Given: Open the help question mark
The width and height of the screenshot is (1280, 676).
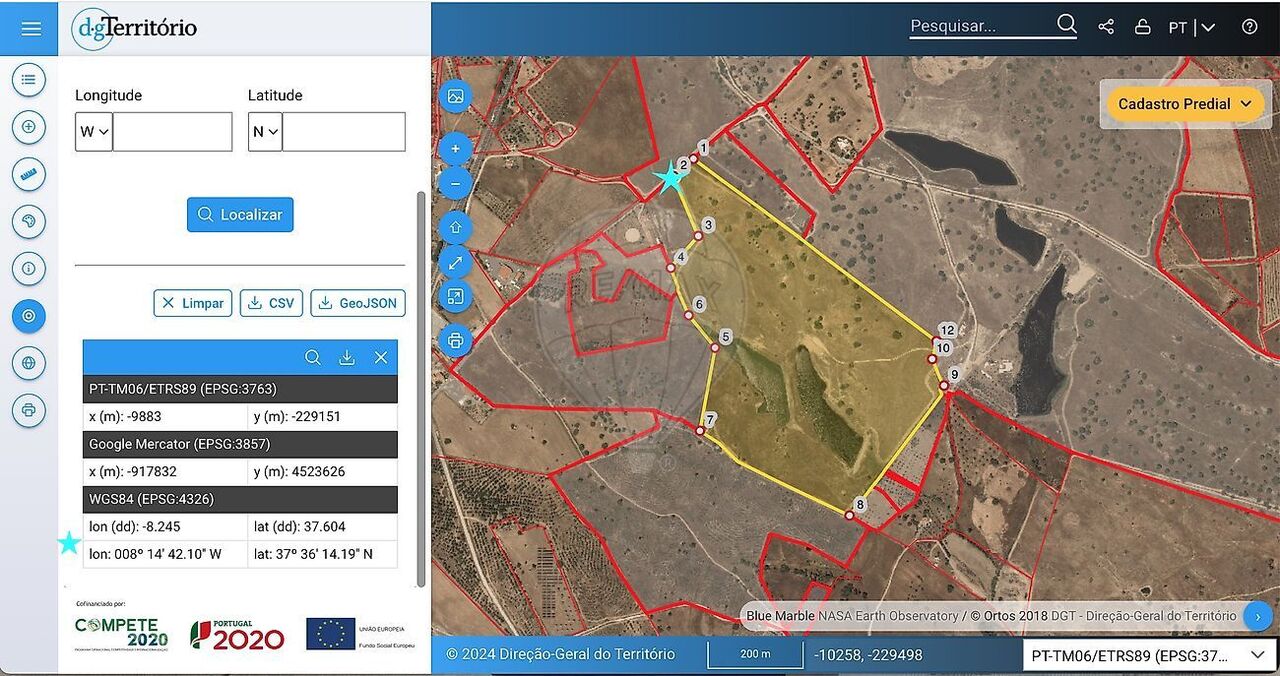Looking at the screenshot, I should coord(1249,27).
